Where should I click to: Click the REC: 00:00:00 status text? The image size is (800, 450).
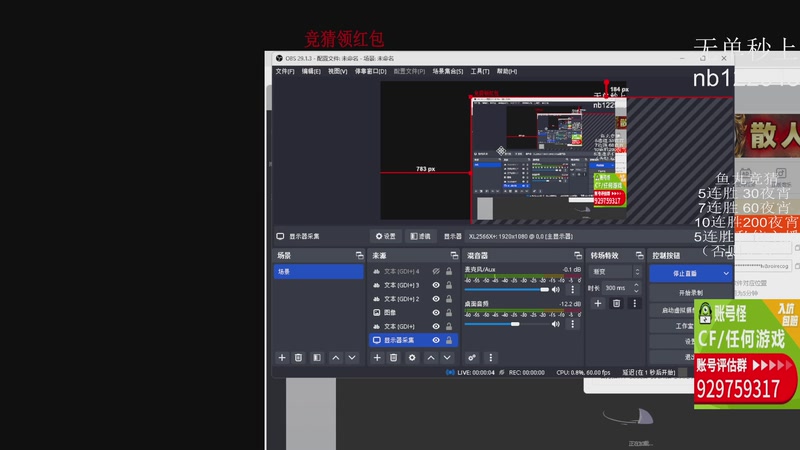click(527, 372)
